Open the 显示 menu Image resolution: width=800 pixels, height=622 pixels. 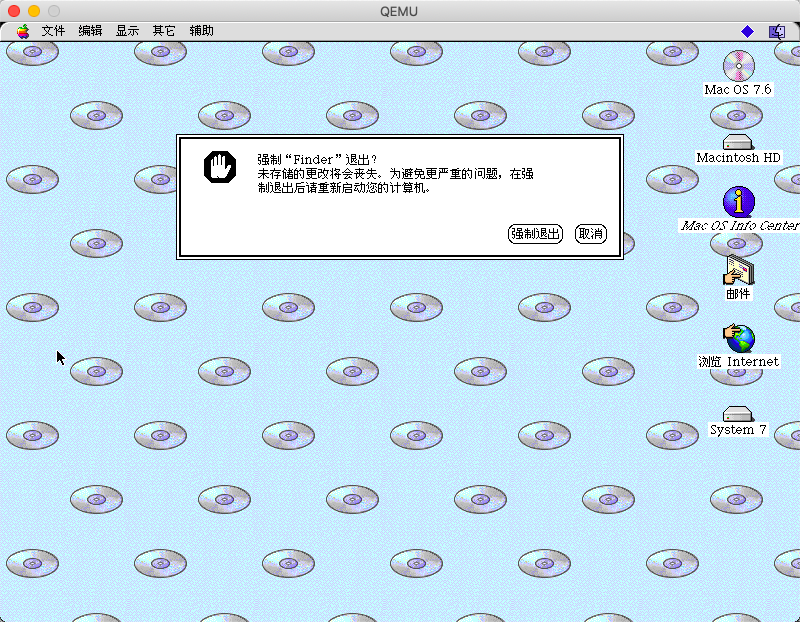(127, 31)
